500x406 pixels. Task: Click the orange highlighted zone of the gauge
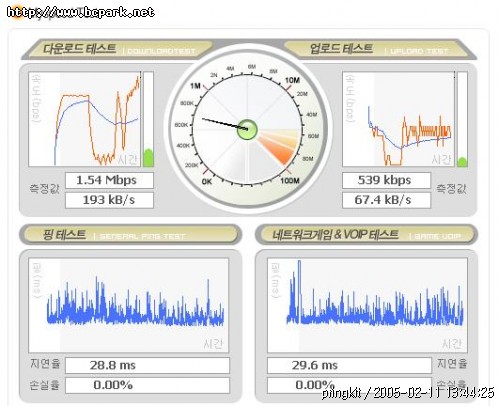(x=278, y=147)
